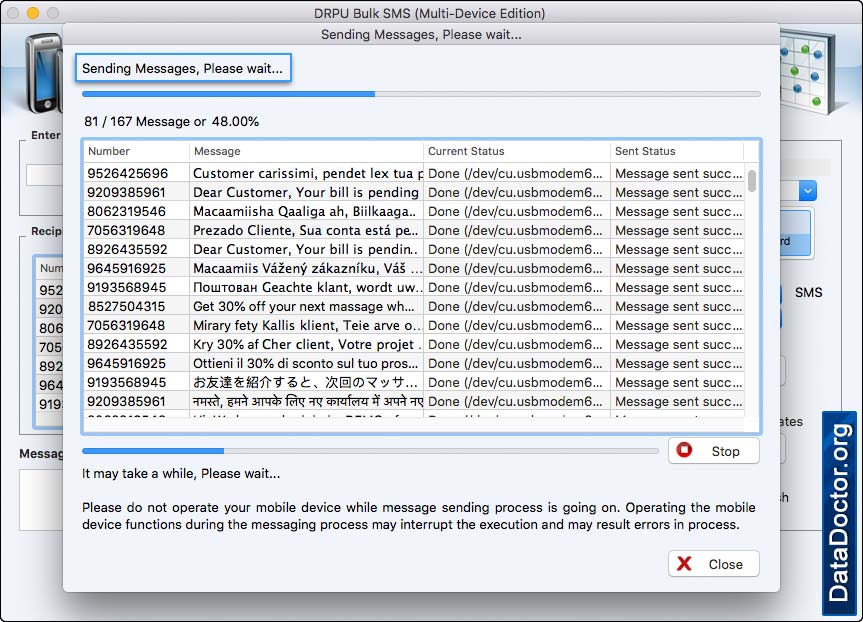Select number 8527504315 row
This screenshot has height=622, width=863.
[126, 306]
